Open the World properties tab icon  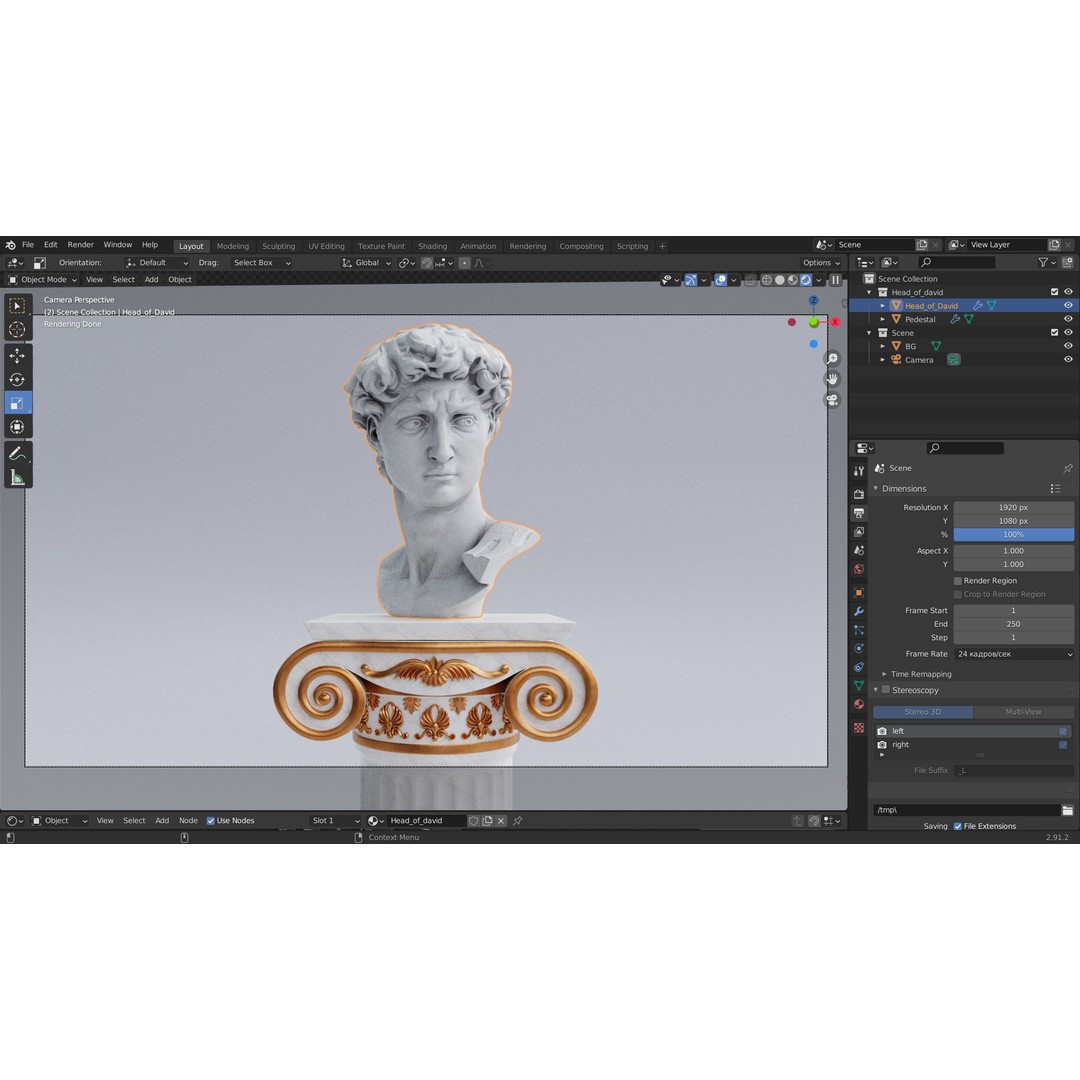pyautogui.click(x=859, y=569)
